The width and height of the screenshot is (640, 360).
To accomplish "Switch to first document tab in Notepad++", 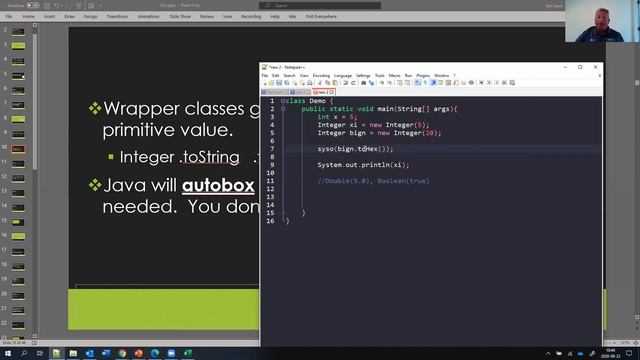I will (x=275, y=92).
